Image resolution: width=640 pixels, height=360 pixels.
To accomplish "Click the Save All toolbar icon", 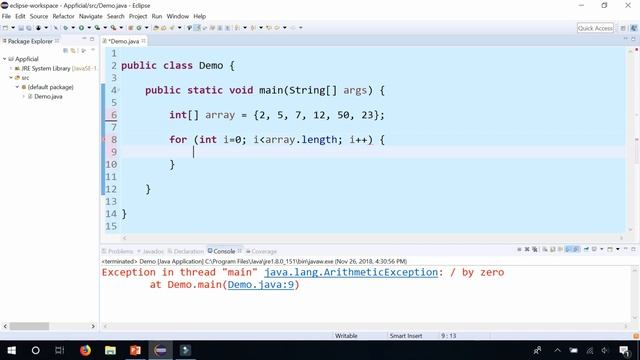I will pos(29,28).
